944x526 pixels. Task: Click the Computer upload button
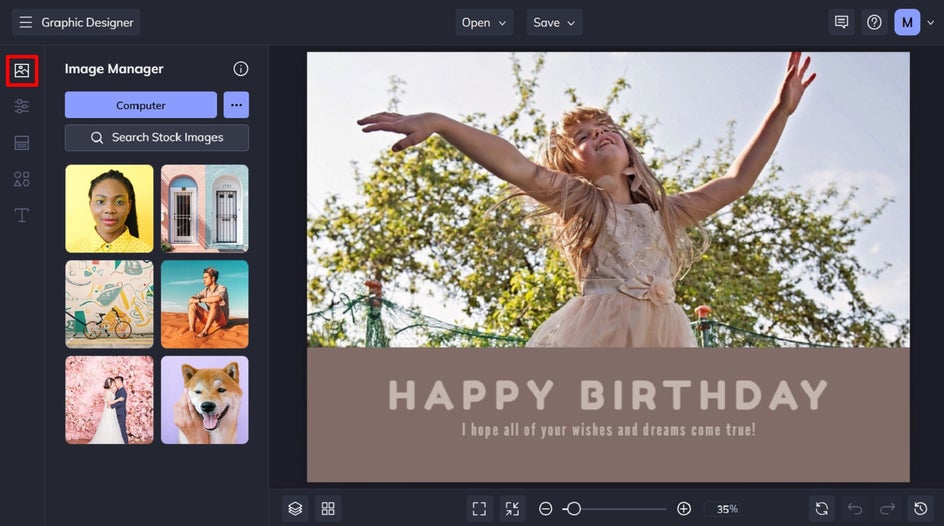(141, 105)
